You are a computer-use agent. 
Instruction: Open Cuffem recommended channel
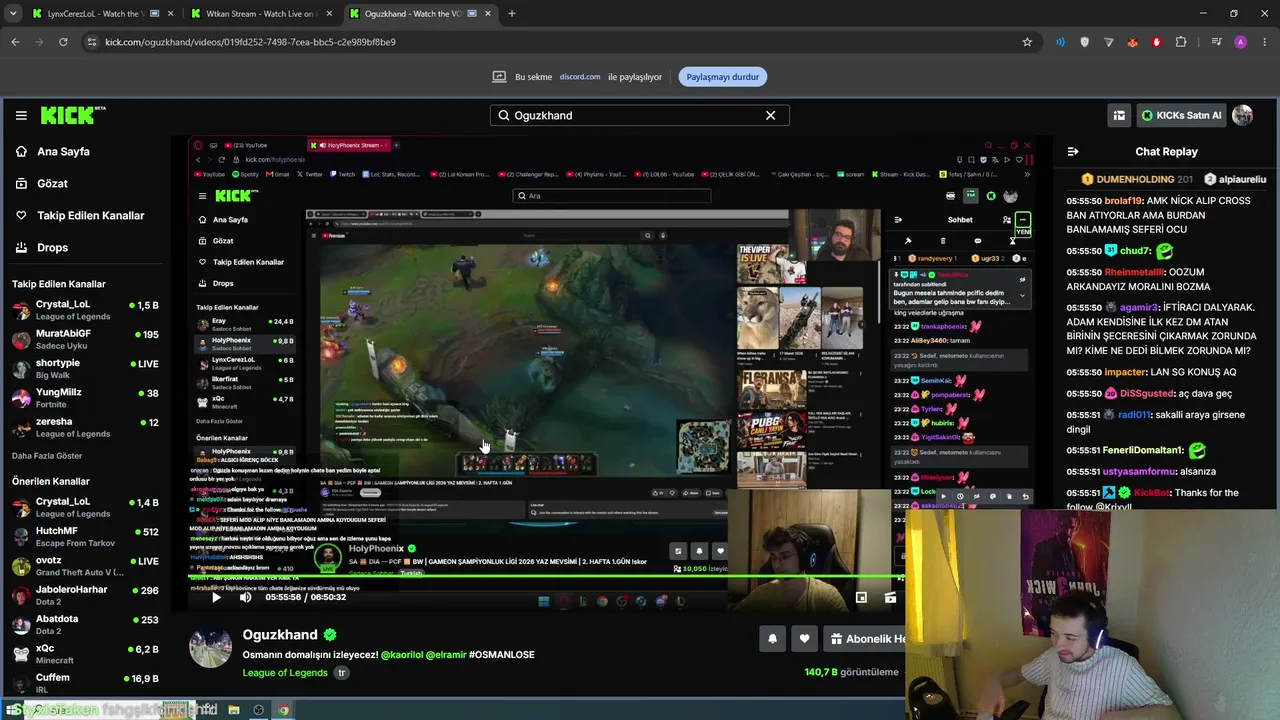85,683
